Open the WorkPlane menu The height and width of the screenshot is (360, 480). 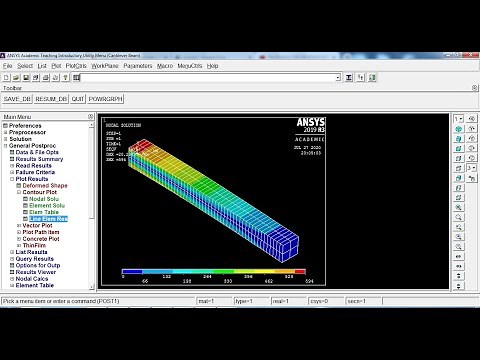click(105, 66)
